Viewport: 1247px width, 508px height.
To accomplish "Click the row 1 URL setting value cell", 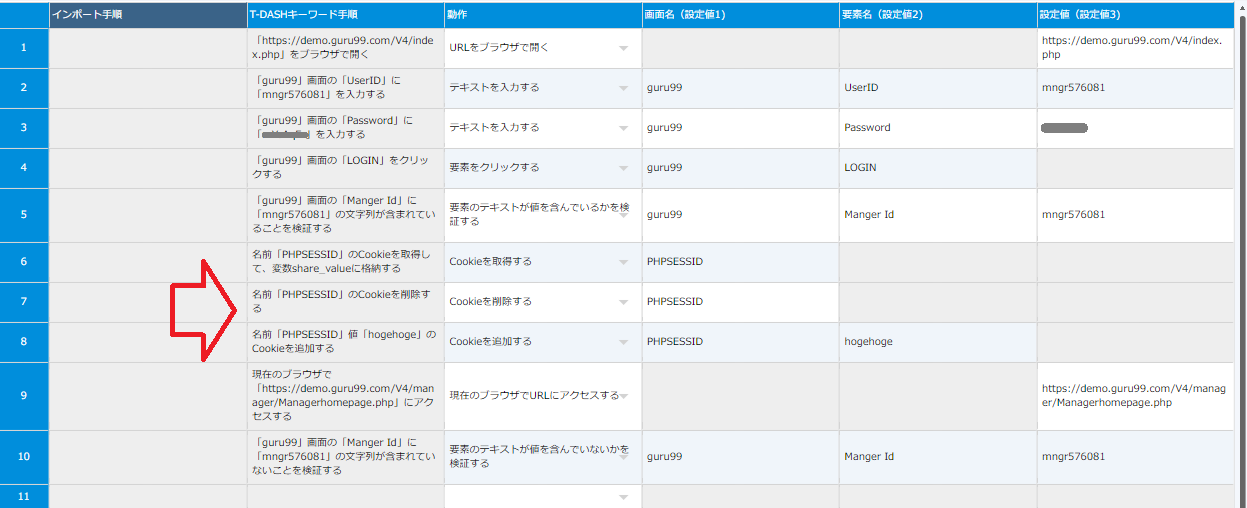I will 1136,48.
